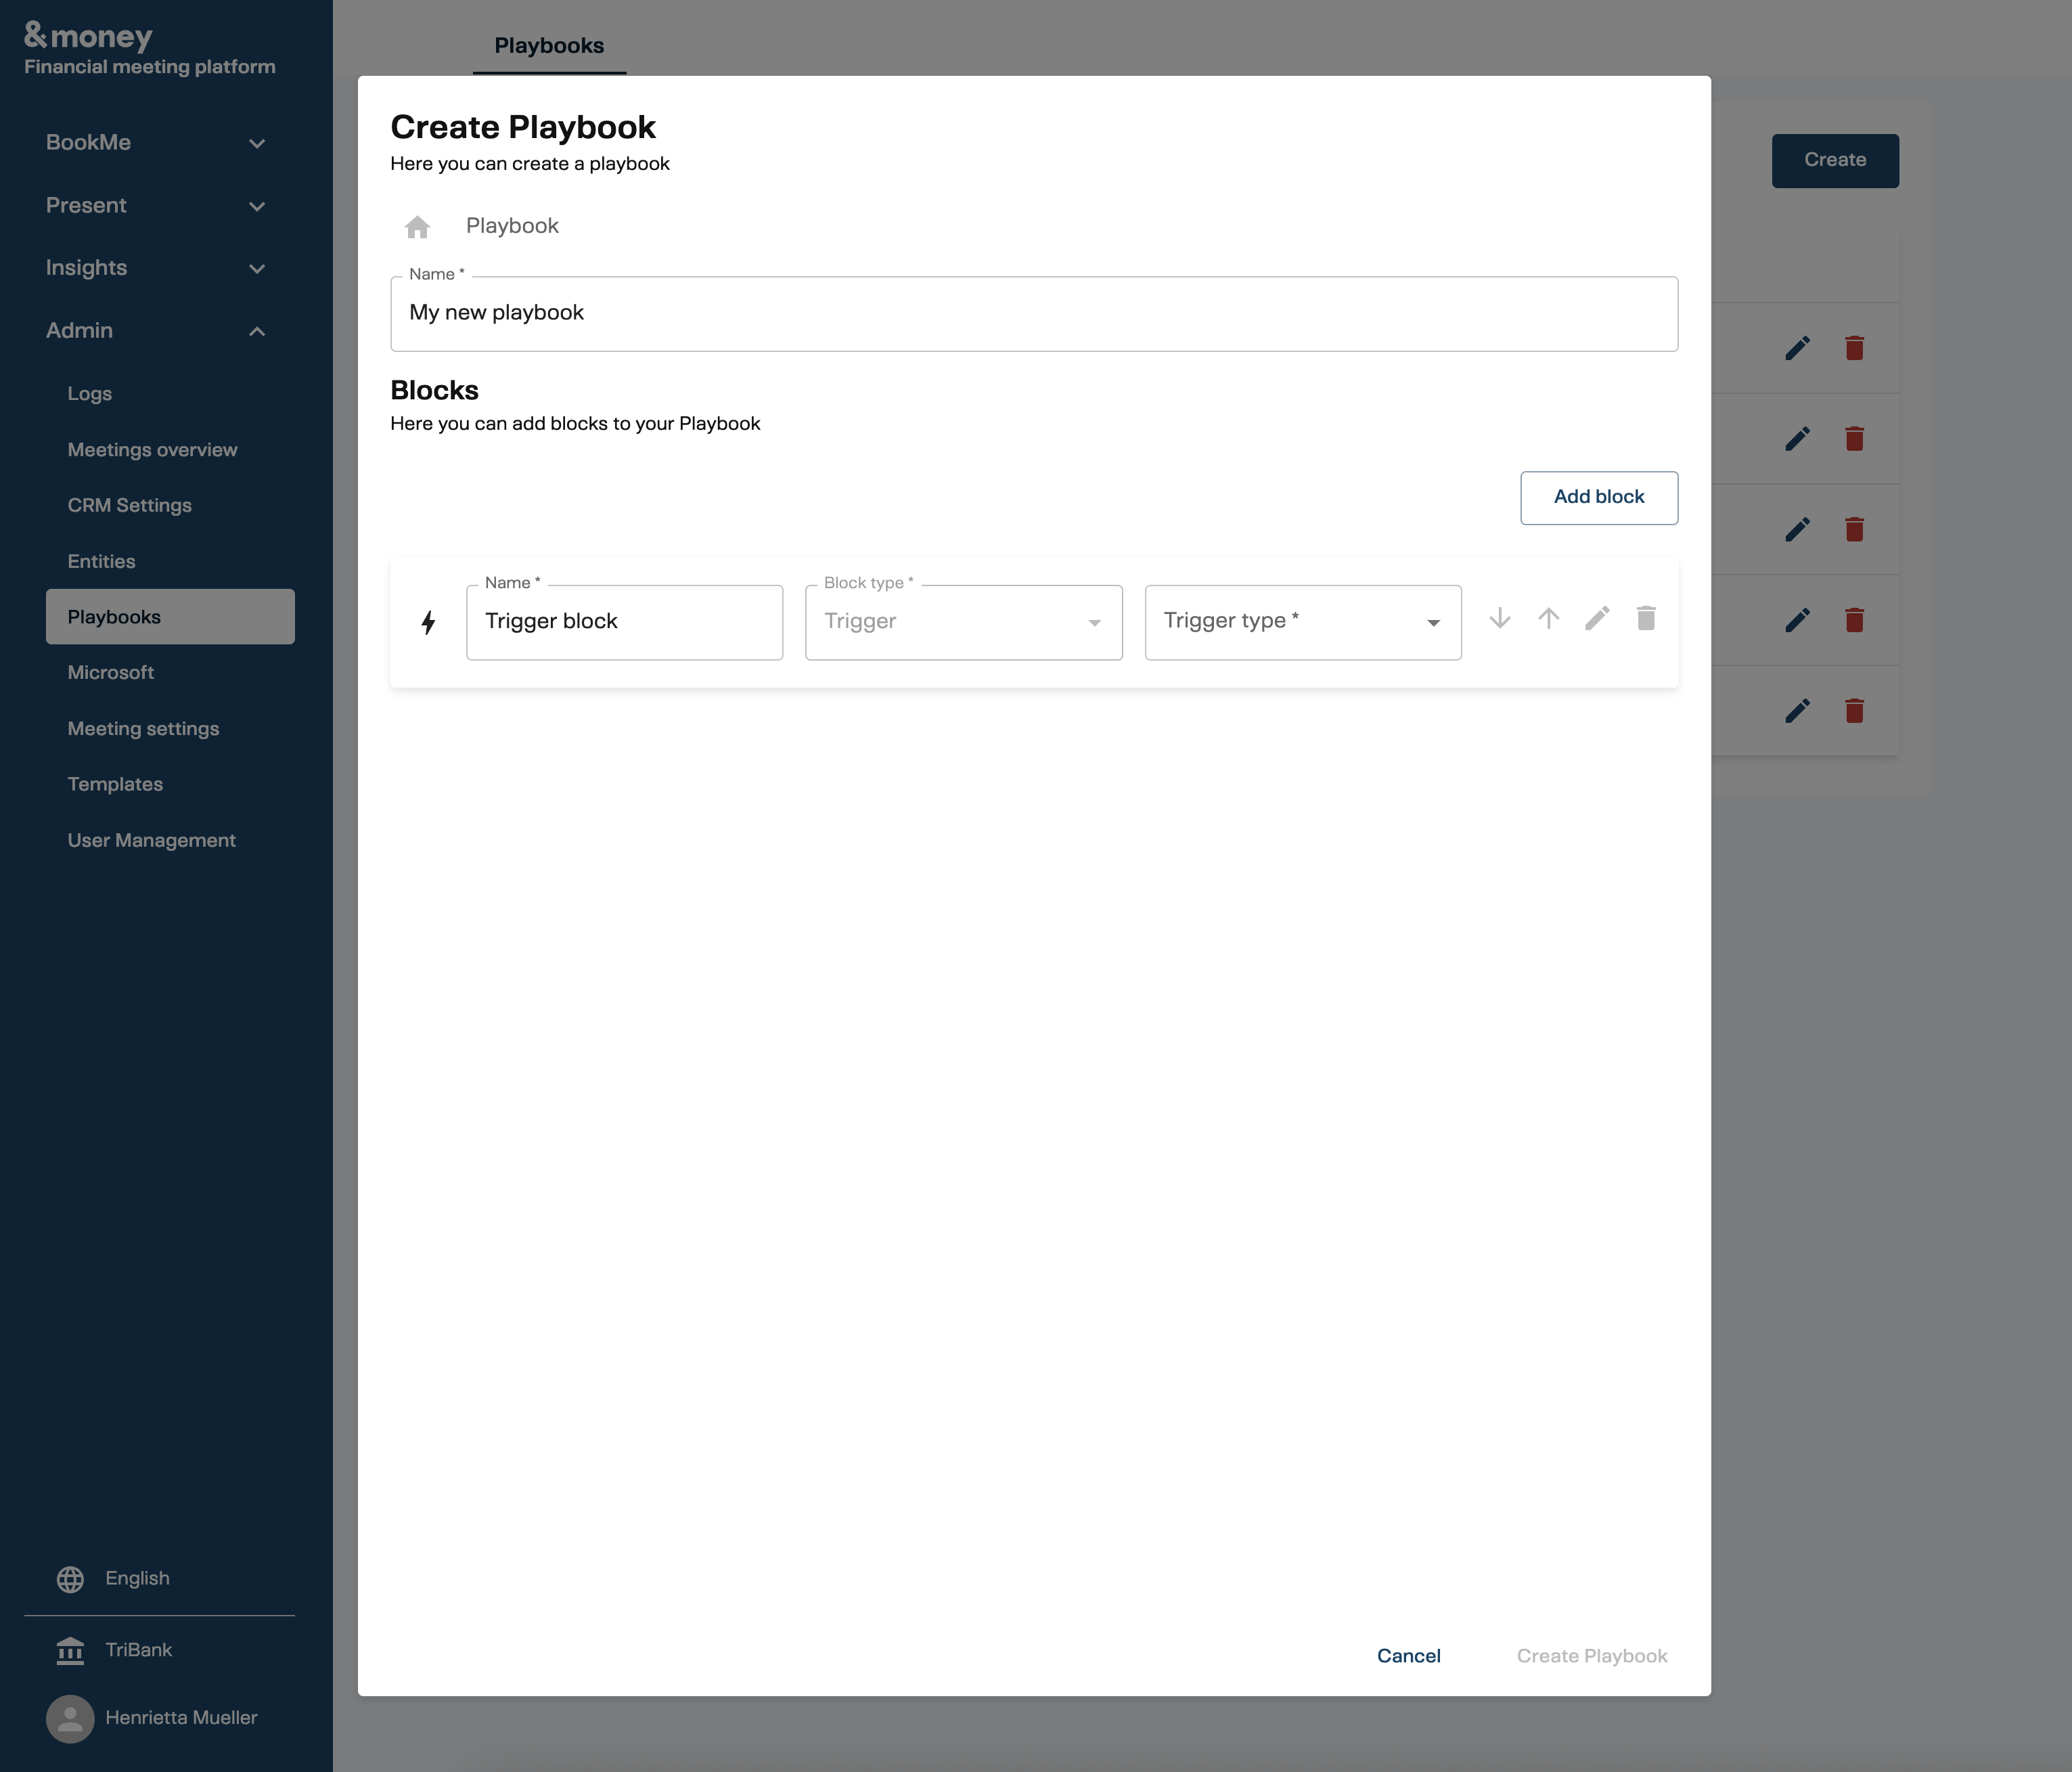Move the Trigger block up with the arrow icon
This screenshot has width=2072, height=1772.
(1548, 619)
